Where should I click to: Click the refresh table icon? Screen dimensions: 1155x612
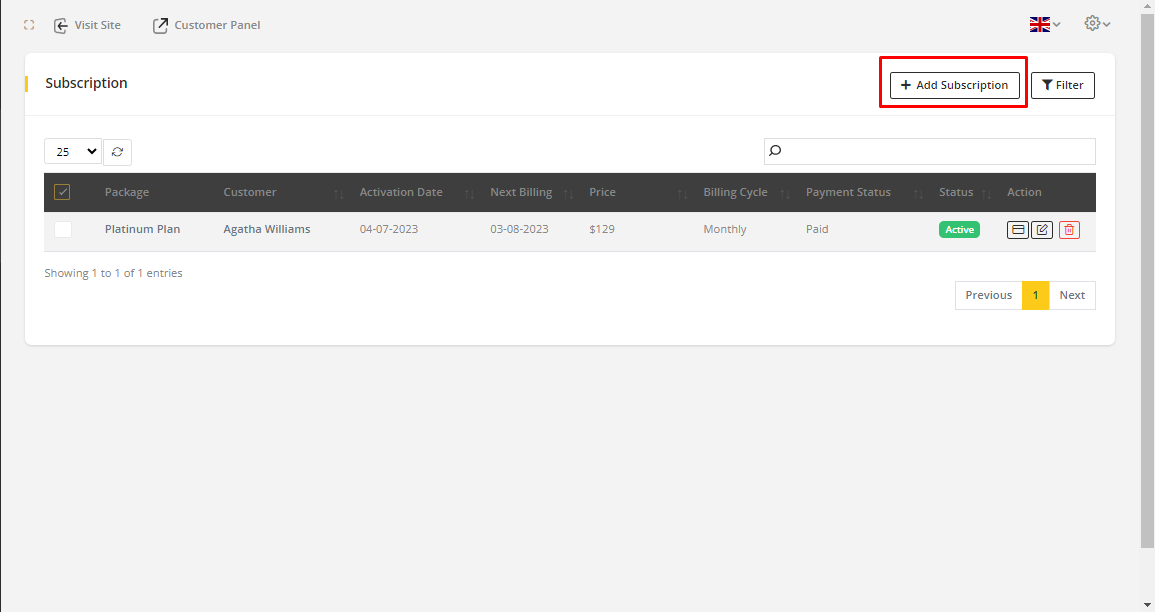118,152
